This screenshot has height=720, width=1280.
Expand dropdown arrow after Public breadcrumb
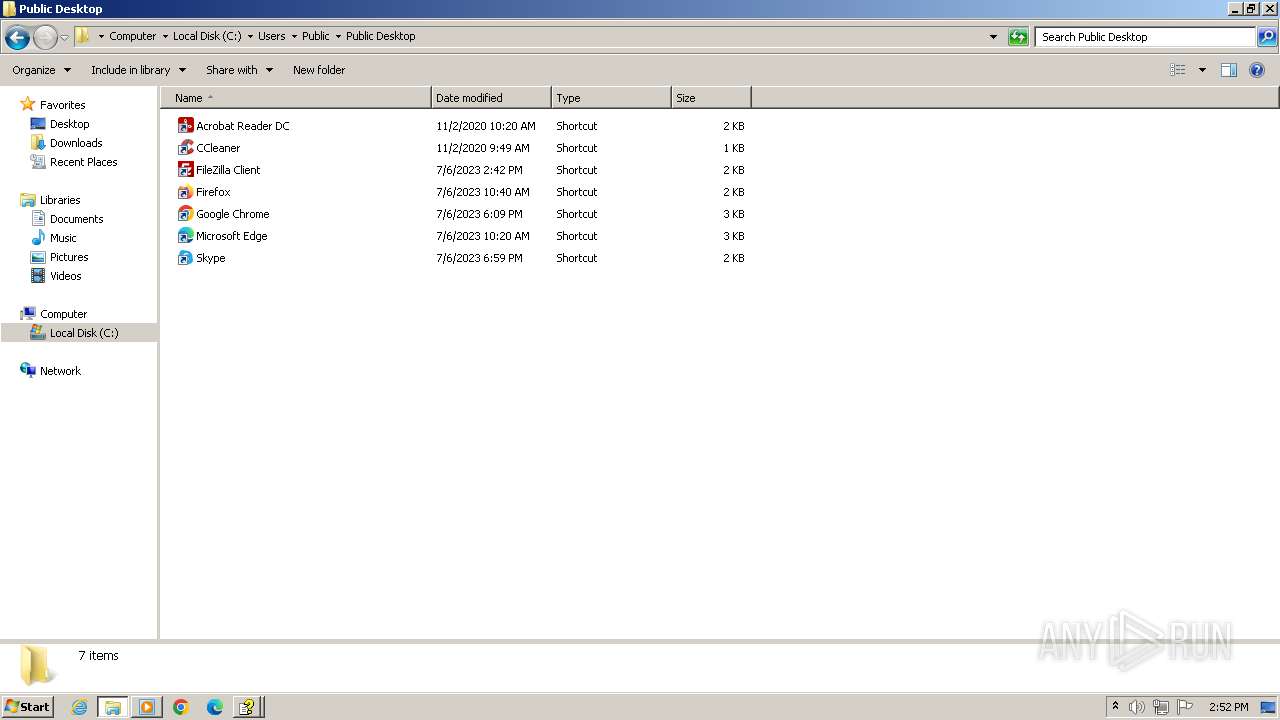(x=337, y=36)
